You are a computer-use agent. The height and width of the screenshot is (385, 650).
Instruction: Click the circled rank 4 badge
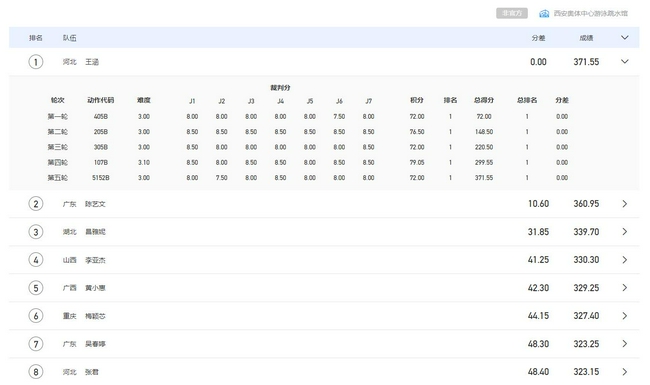point(36,260)
